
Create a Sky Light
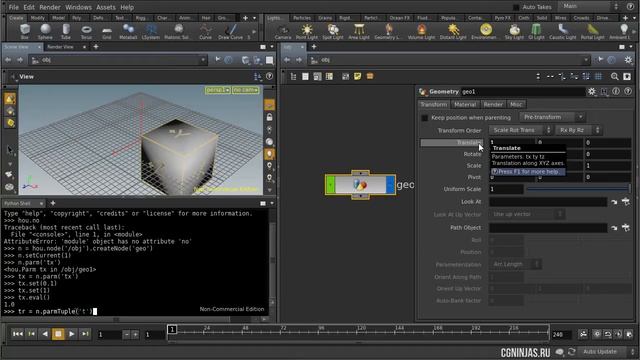point(514,31)
